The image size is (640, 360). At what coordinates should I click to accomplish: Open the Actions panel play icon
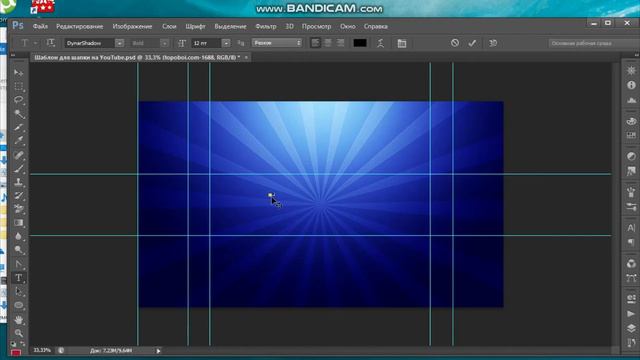point(631,313)
